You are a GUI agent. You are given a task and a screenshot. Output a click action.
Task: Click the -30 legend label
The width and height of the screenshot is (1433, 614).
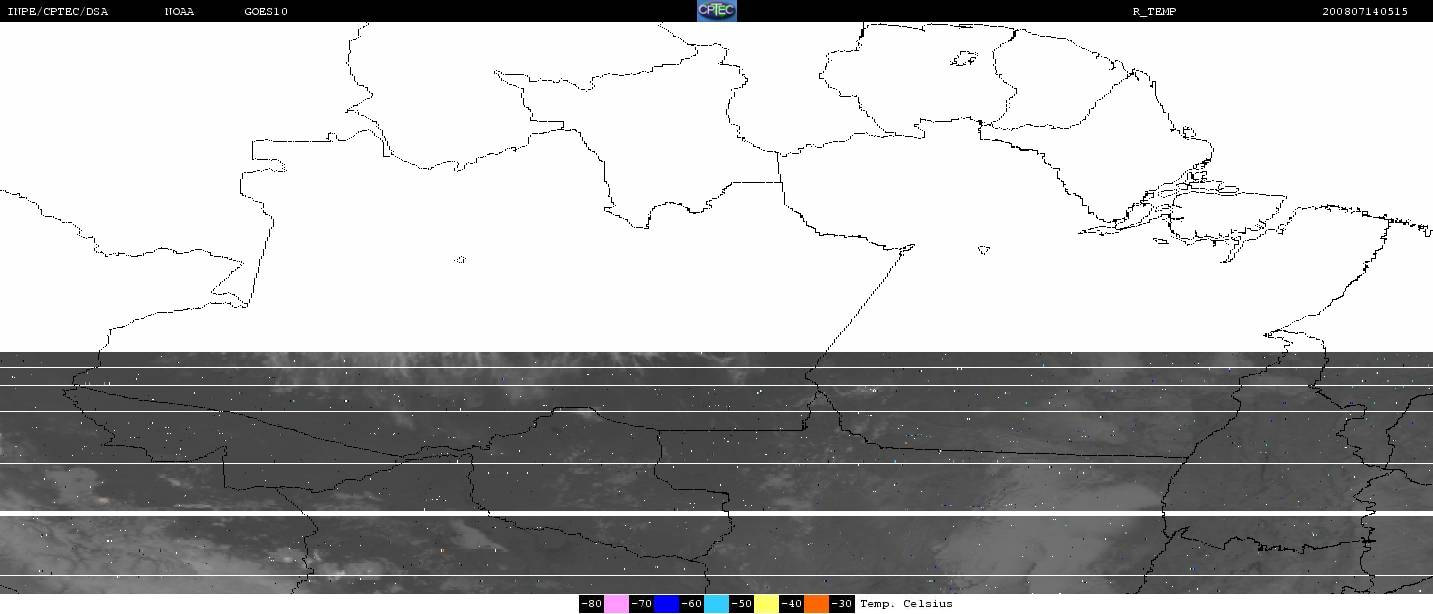(841, 604)
